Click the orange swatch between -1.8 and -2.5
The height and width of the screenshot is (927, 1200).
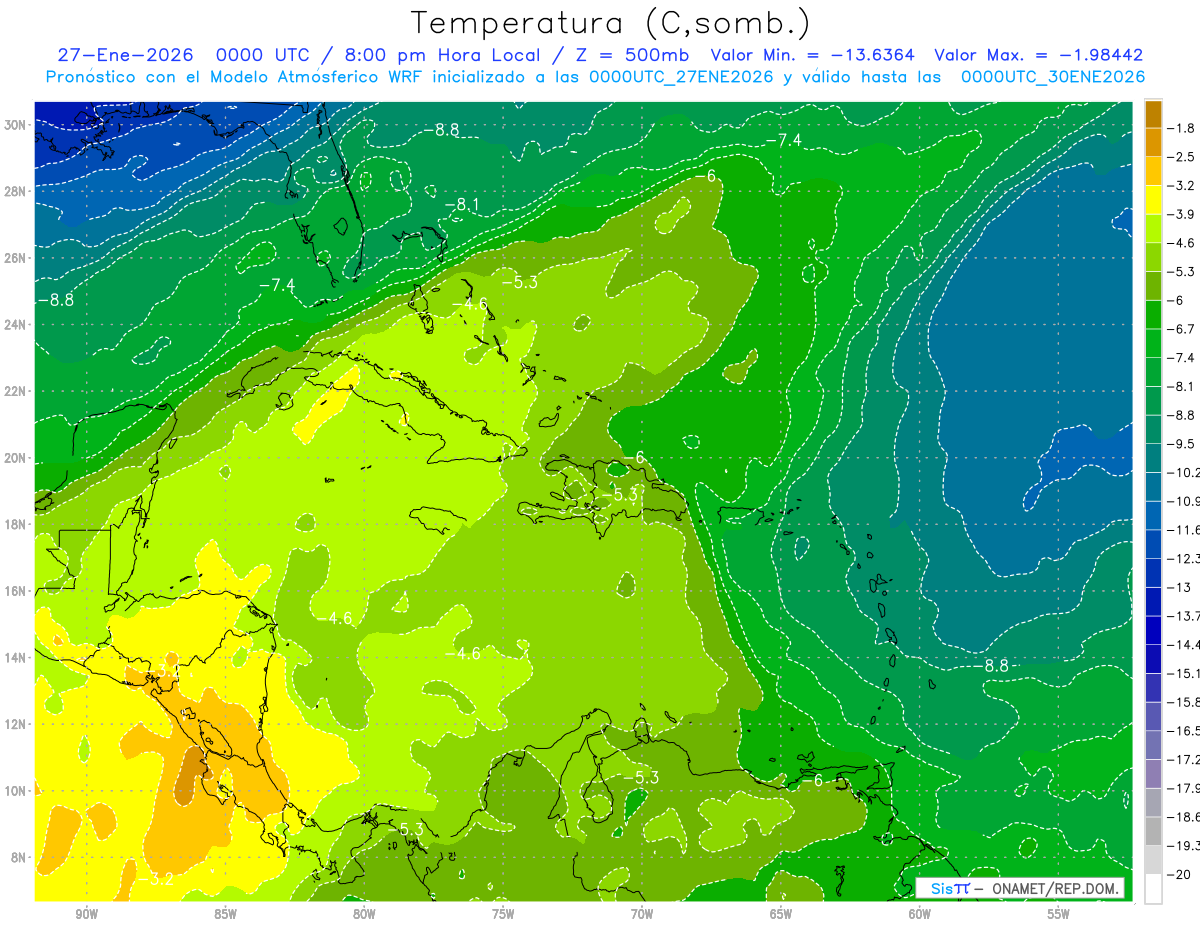pos(1153,142)
